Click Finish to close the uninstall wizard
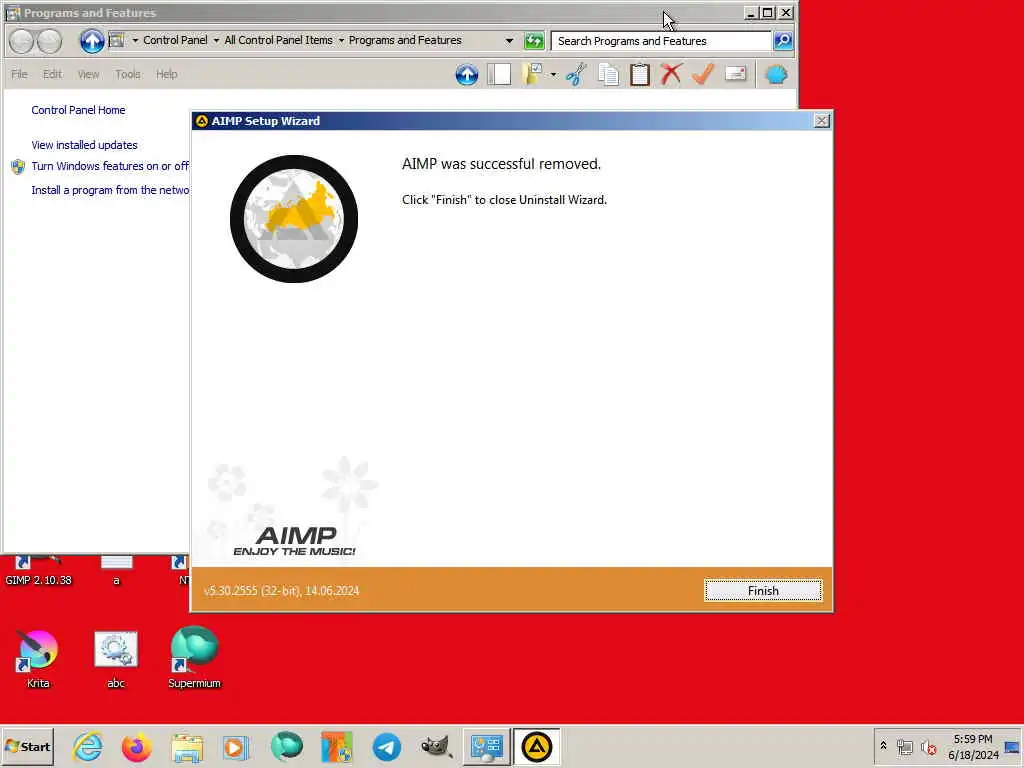This screenshot has width=1024, height=768. 763,590
